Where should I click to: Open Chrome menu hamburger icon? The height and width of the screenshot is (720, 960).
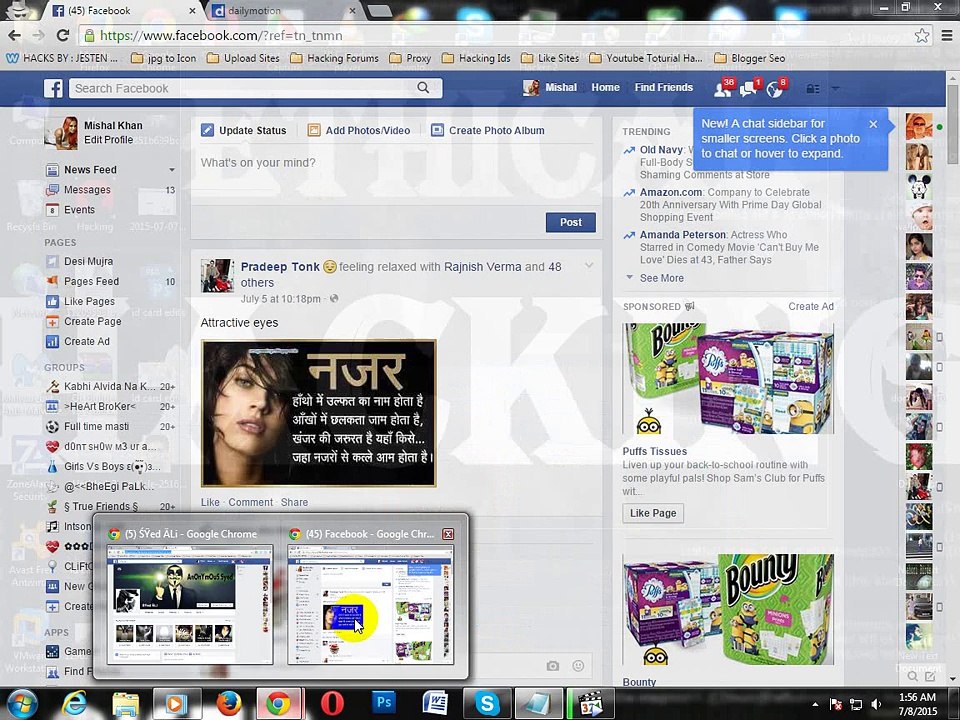pyautogui.click(x=947, y=36)
